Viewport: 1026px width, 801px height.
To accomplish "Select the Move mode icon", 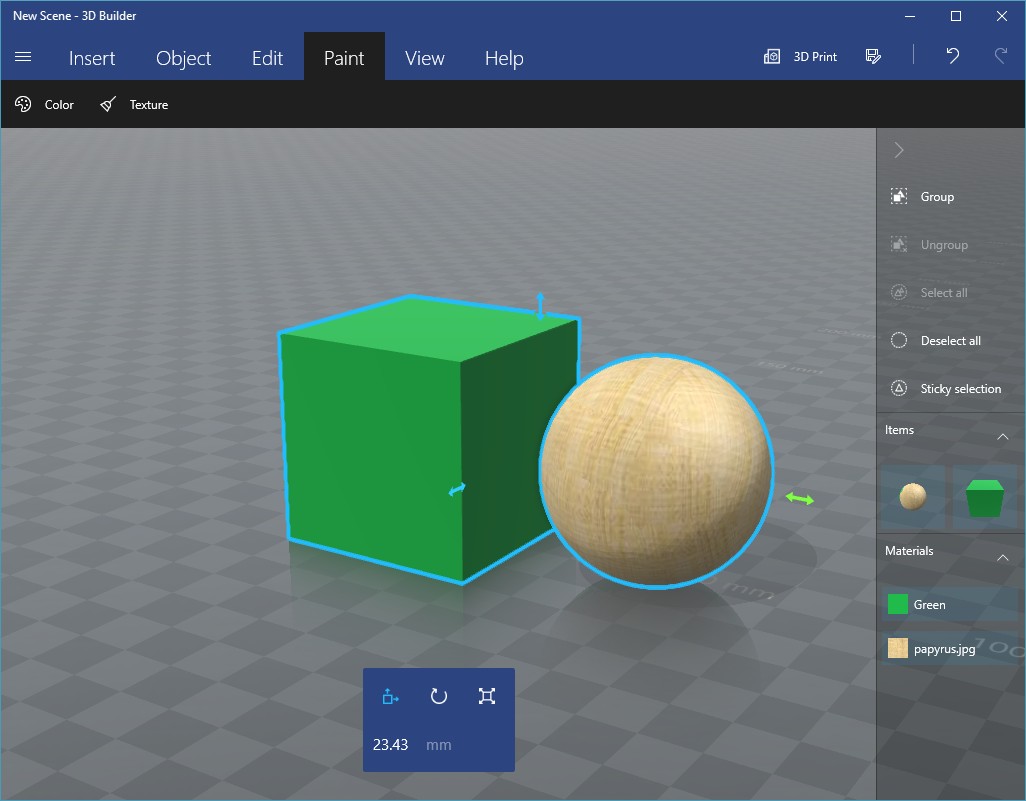I will click(x=391, y=696).
